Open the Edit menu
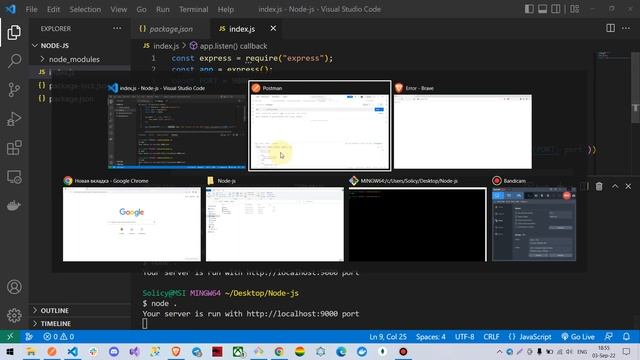The width and height of the screenshot is (640, 360). pyautogui.click(x=53, y=9)
